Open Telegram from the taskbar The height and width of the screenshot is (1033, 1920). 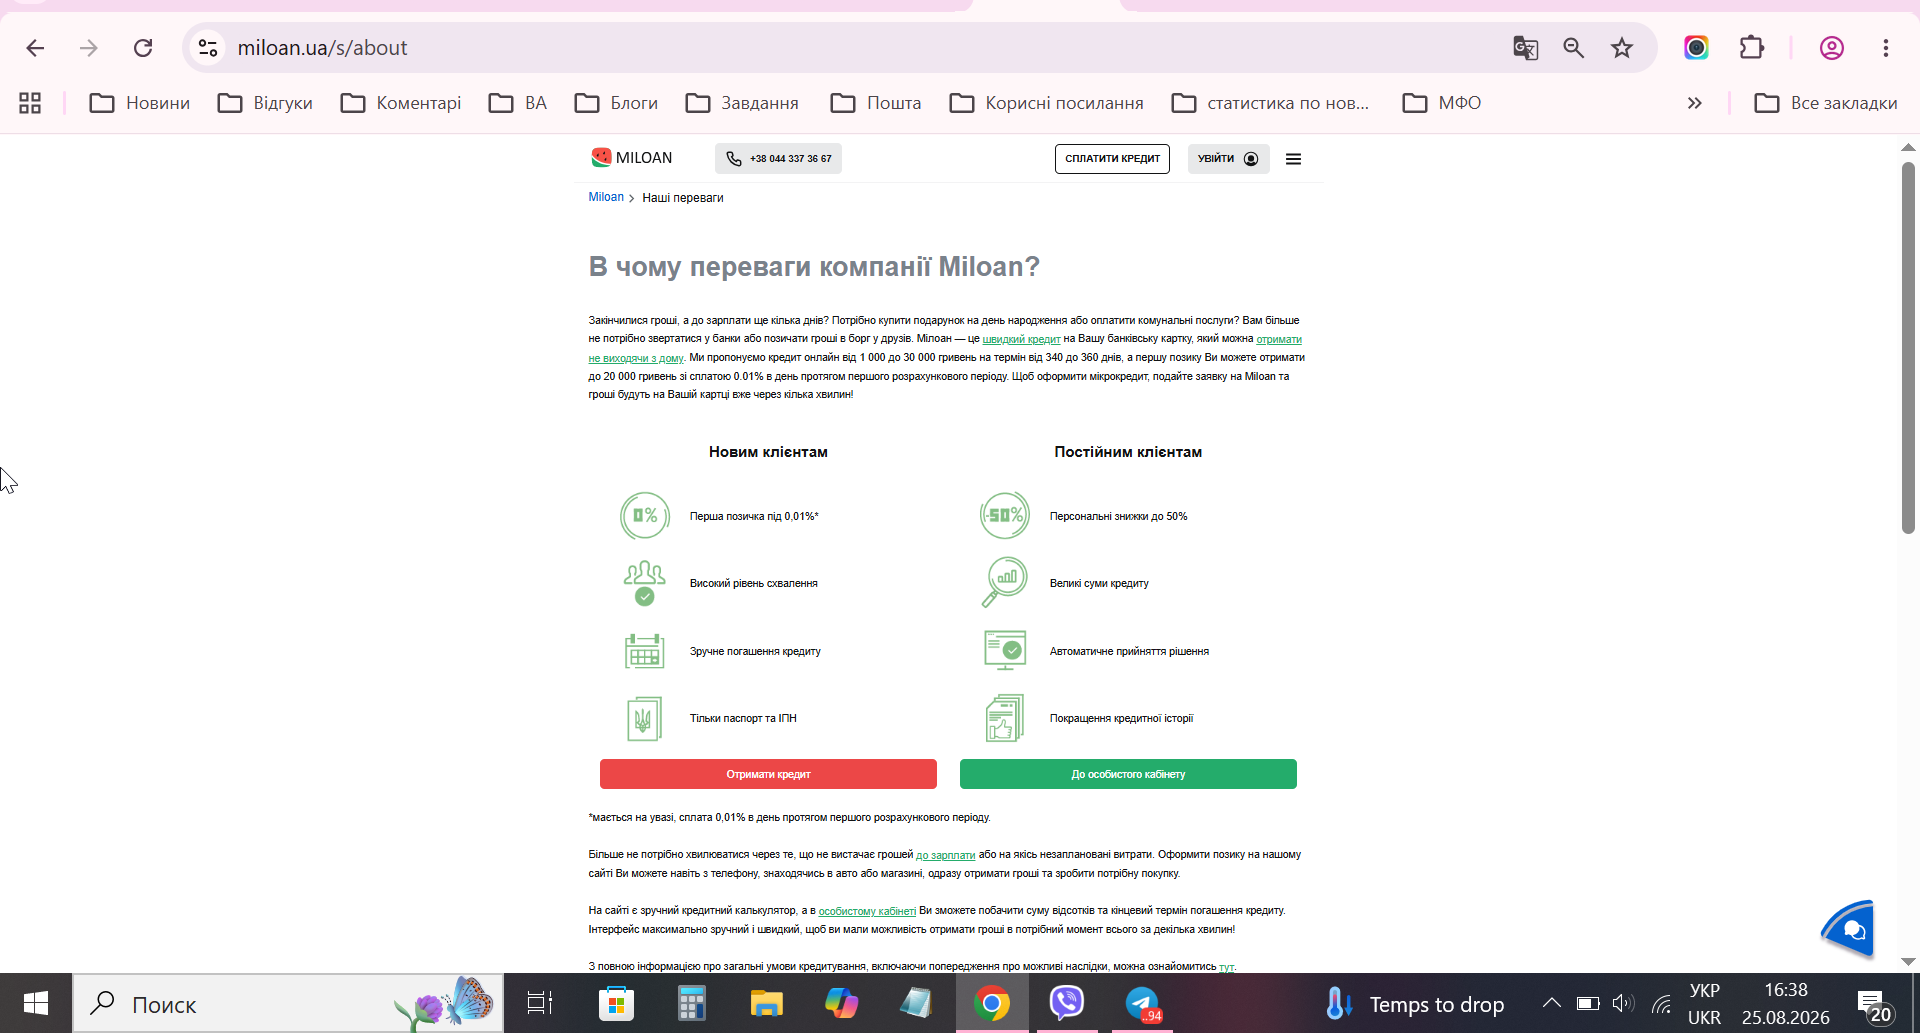click(x=1142, y=1003)
